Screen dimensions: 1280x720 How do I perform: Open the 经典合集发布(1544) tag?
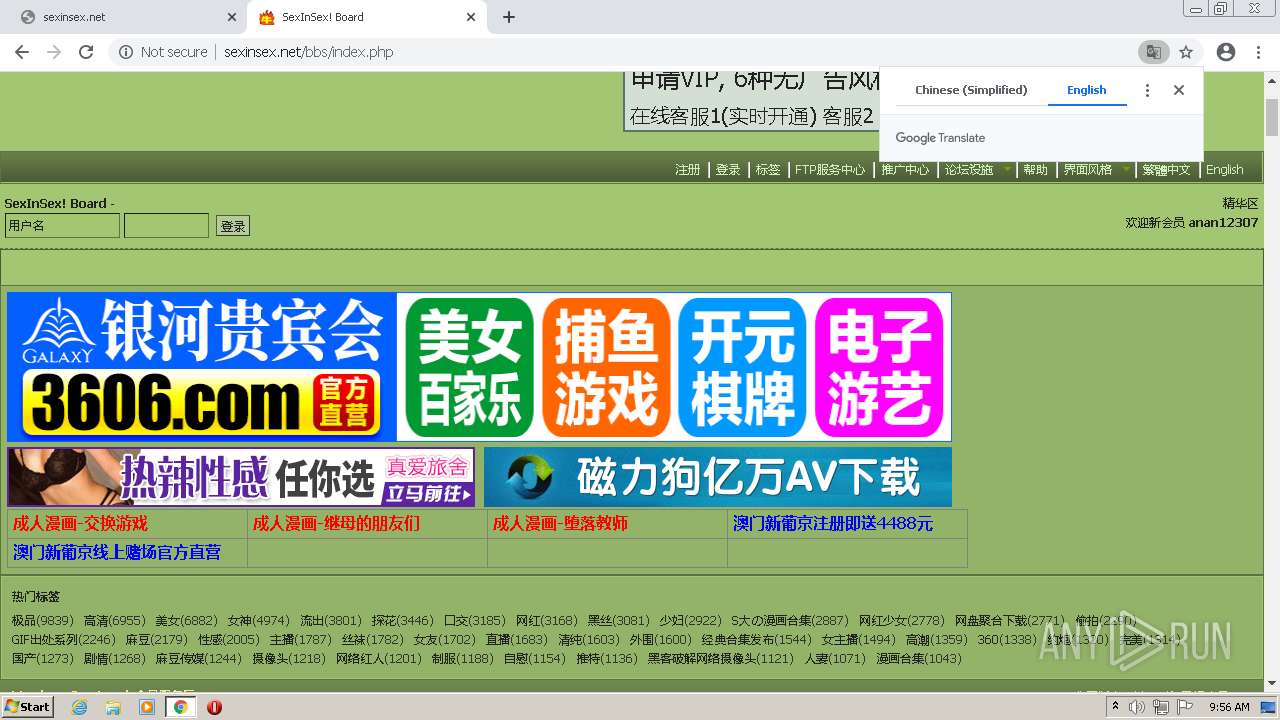[x=756, y=640]
